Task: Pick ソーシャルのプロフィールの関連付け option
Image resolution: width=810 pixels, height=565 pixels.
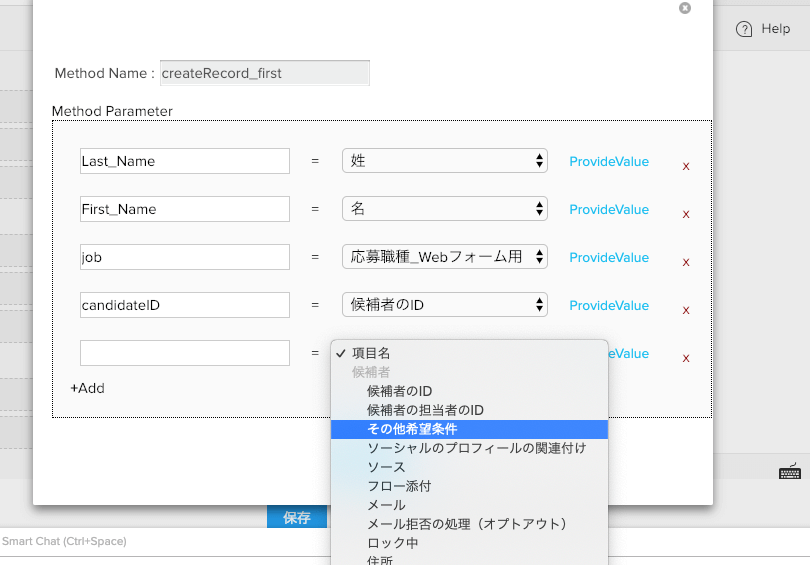Action: coord(476,448)
